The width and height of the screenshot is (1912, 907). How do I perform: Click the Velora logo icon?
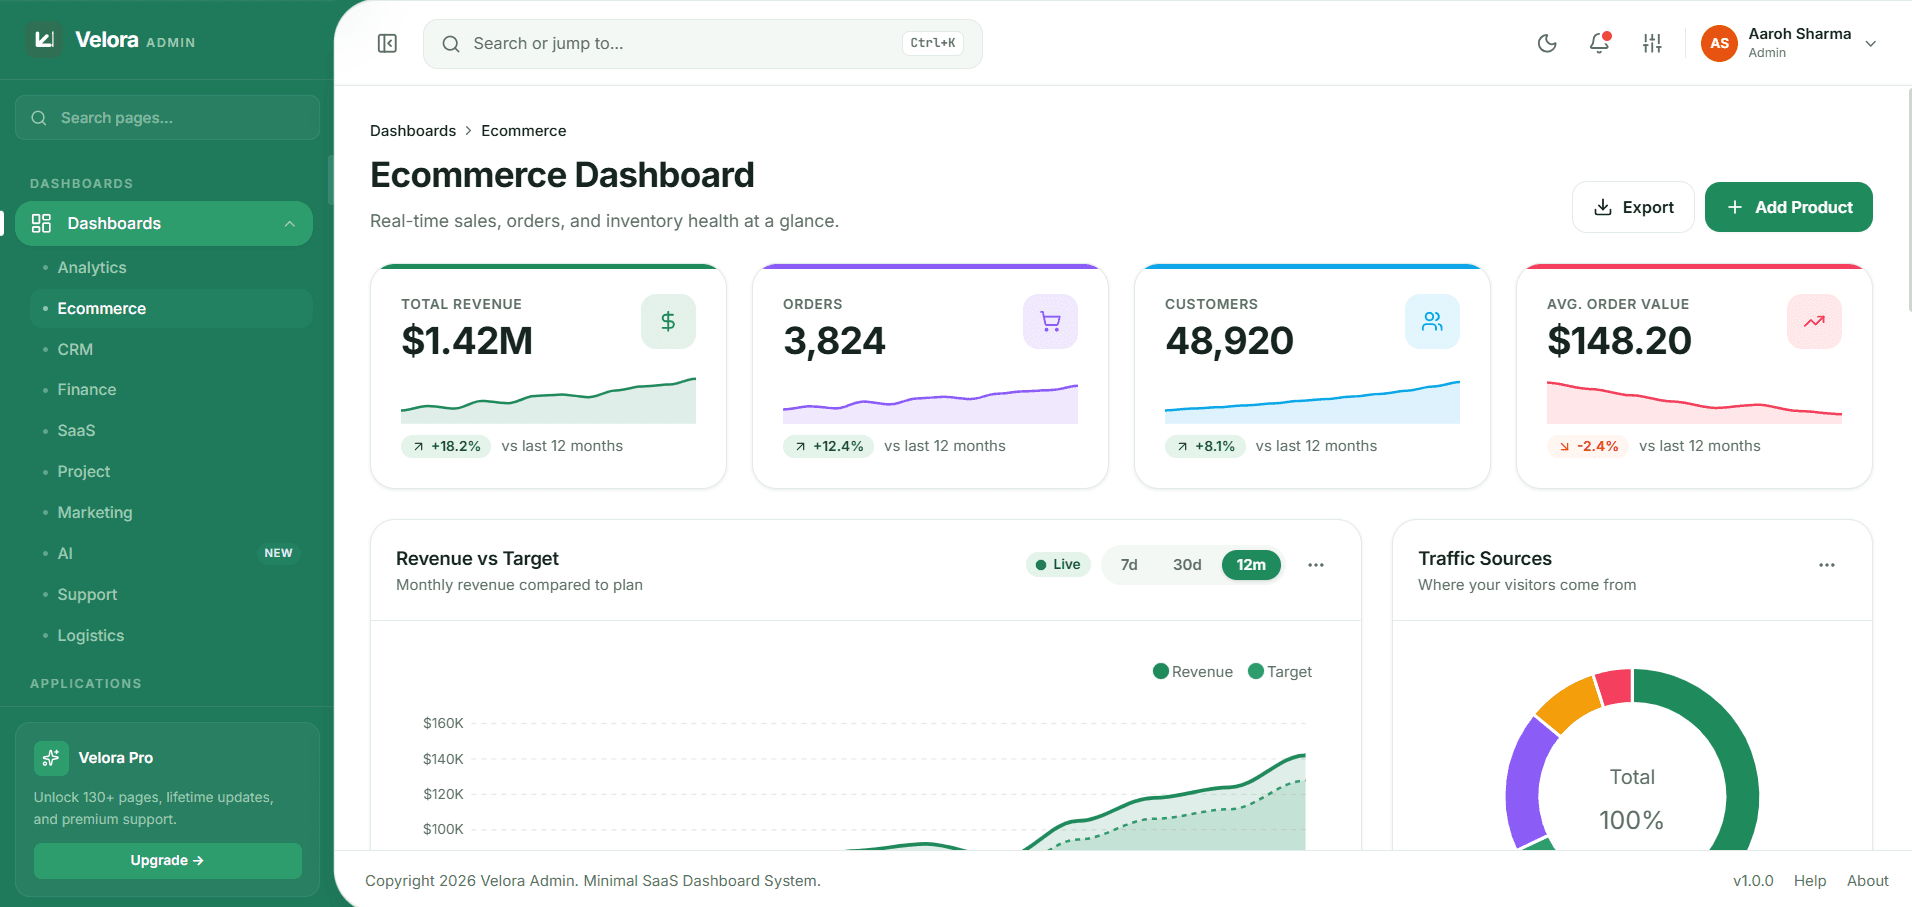pos(44,40)
